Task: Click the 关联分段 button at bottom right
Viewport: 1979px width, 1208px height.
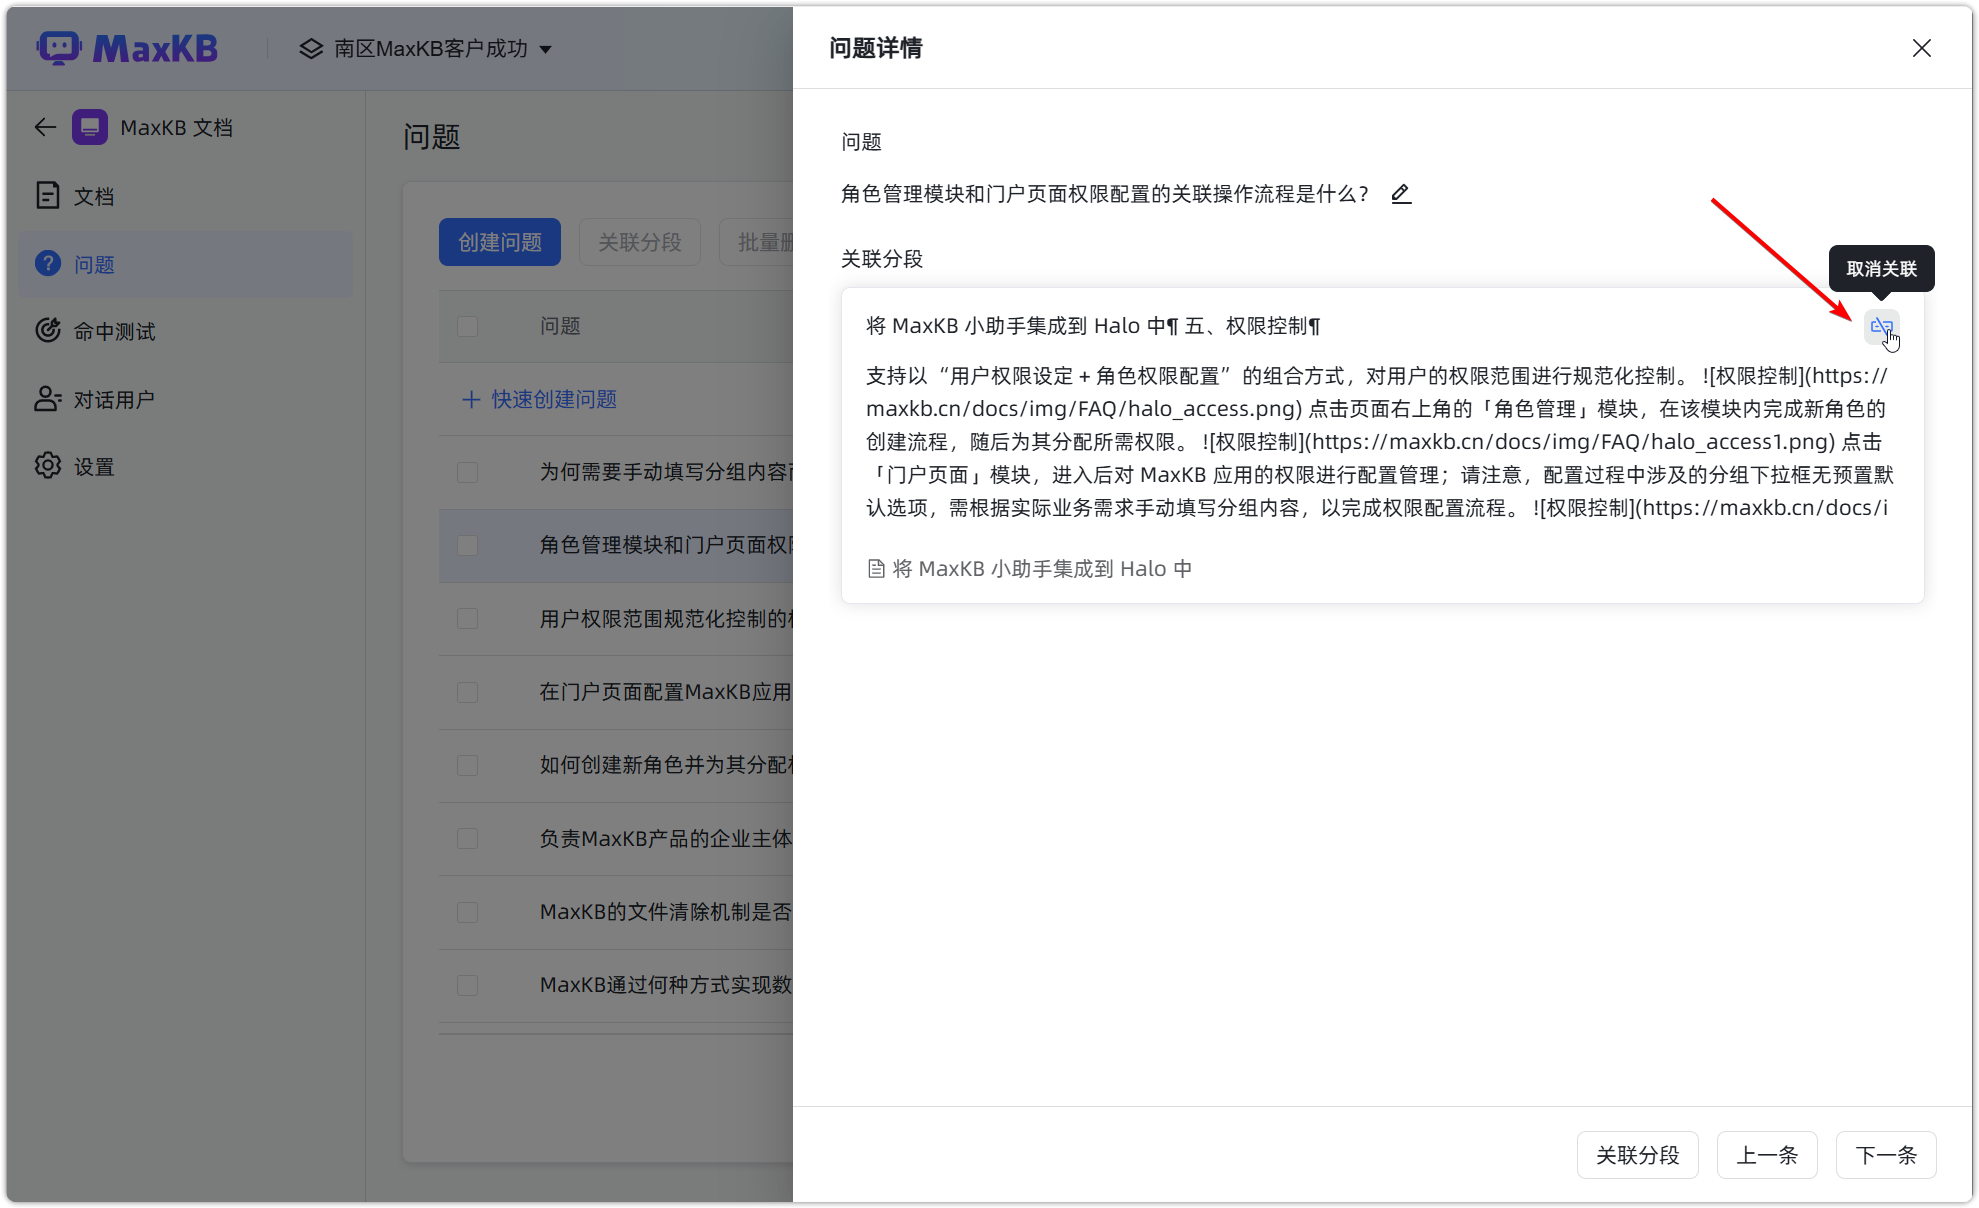Action: point(1637,1154)
